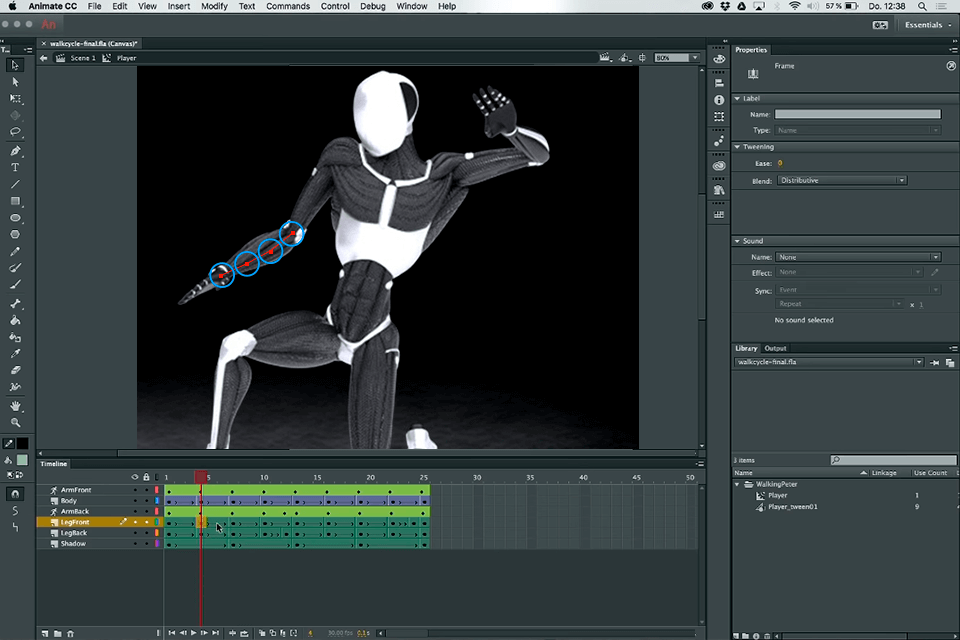Open the Modify menu
This screenshot has height=640, width=960.
(214, 6)
